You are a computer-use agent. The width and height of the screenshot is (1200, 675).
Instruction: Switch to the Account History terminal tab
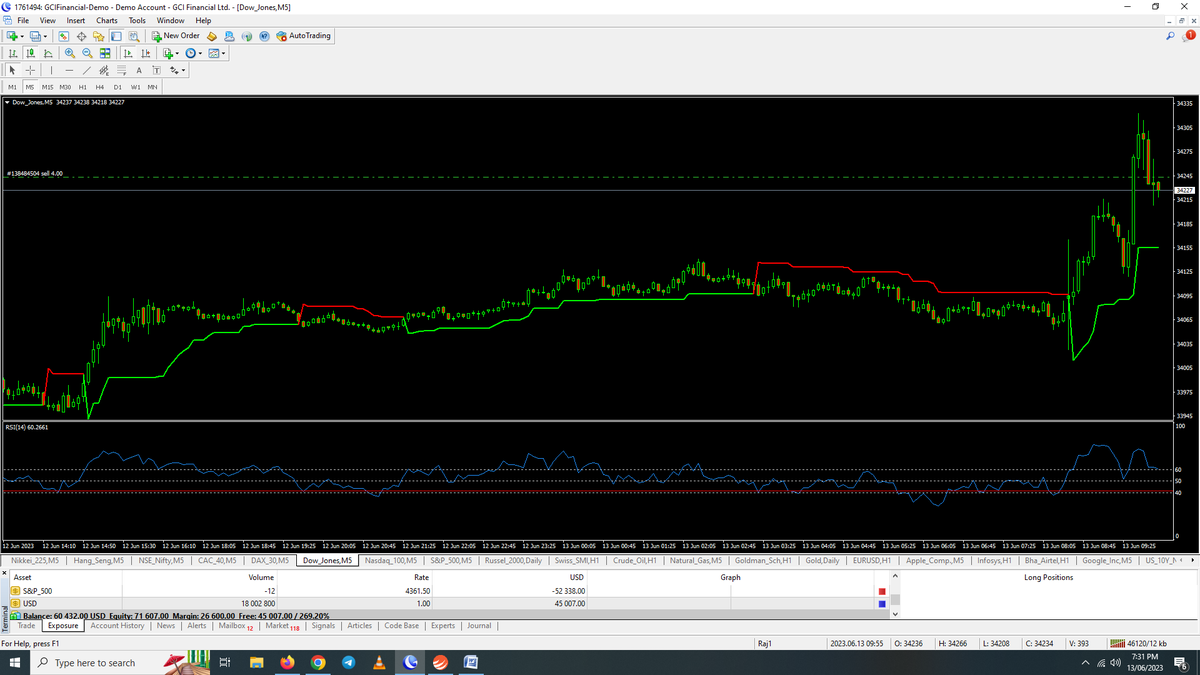click(117, 626)
